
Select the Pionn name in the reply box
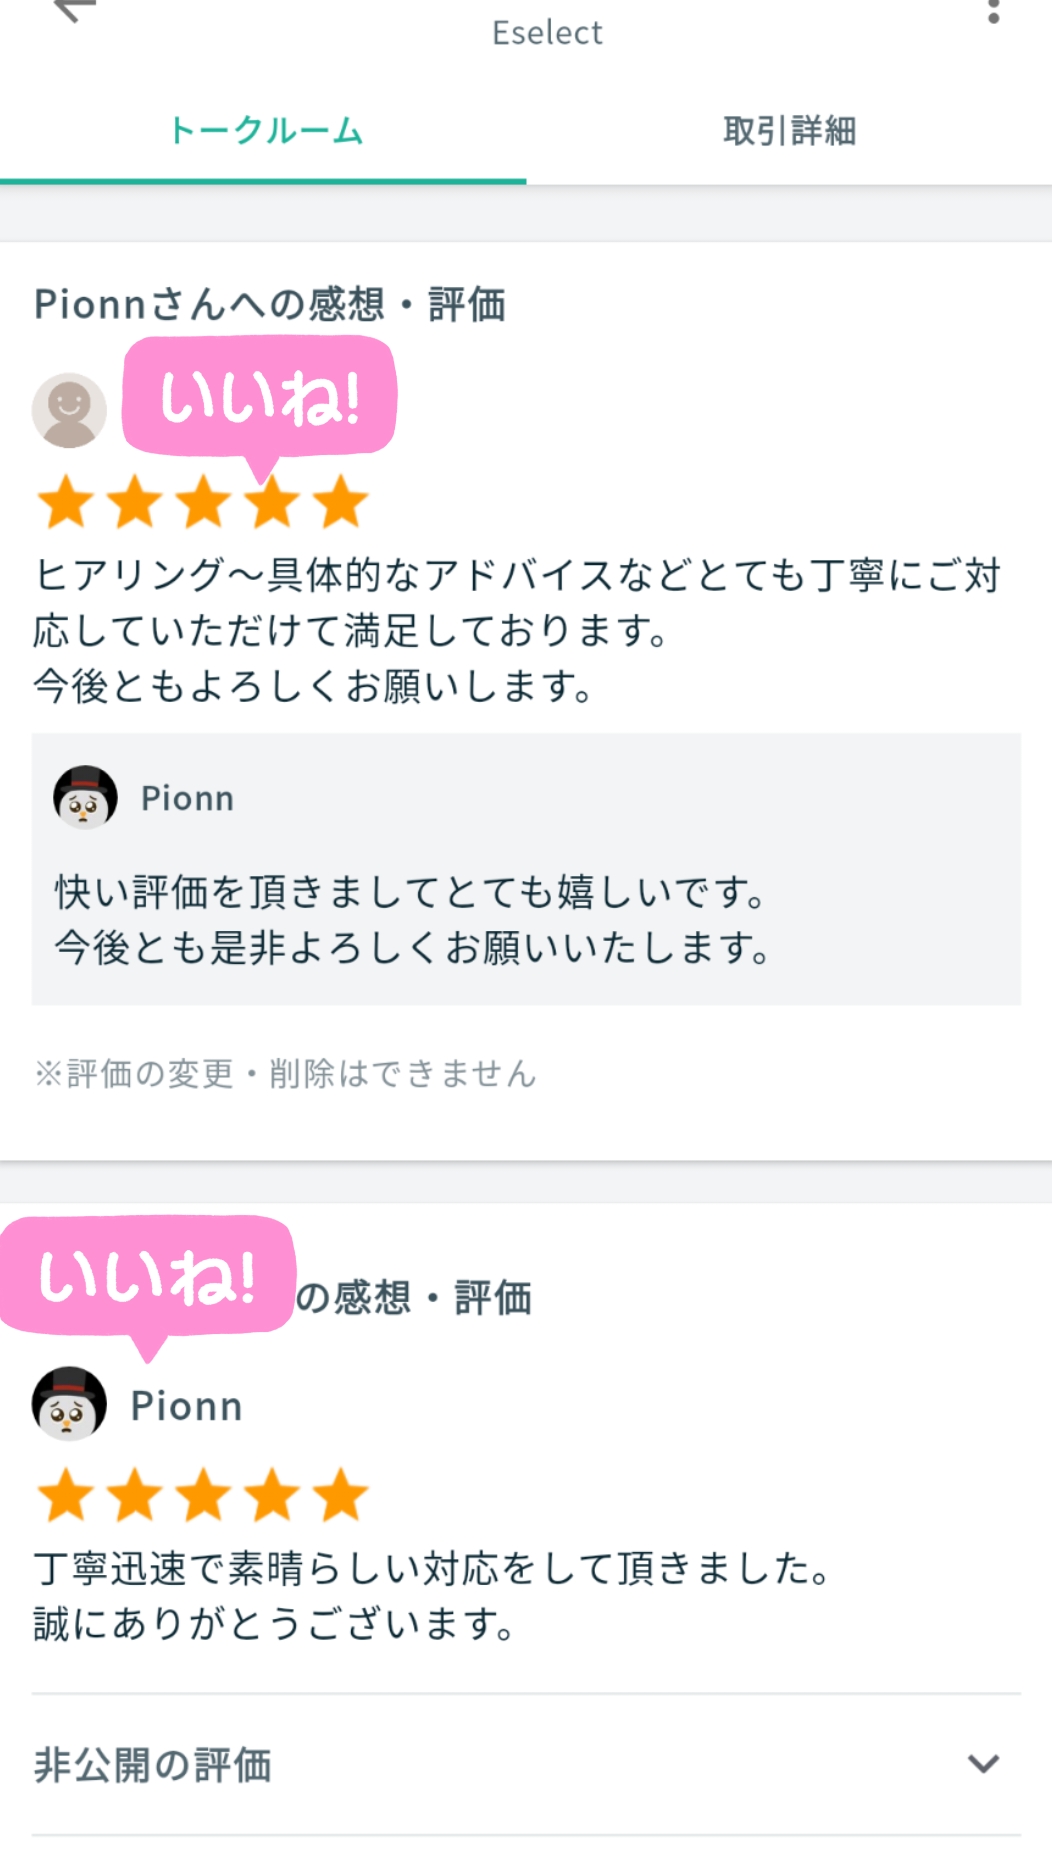(x=187, y=798)
